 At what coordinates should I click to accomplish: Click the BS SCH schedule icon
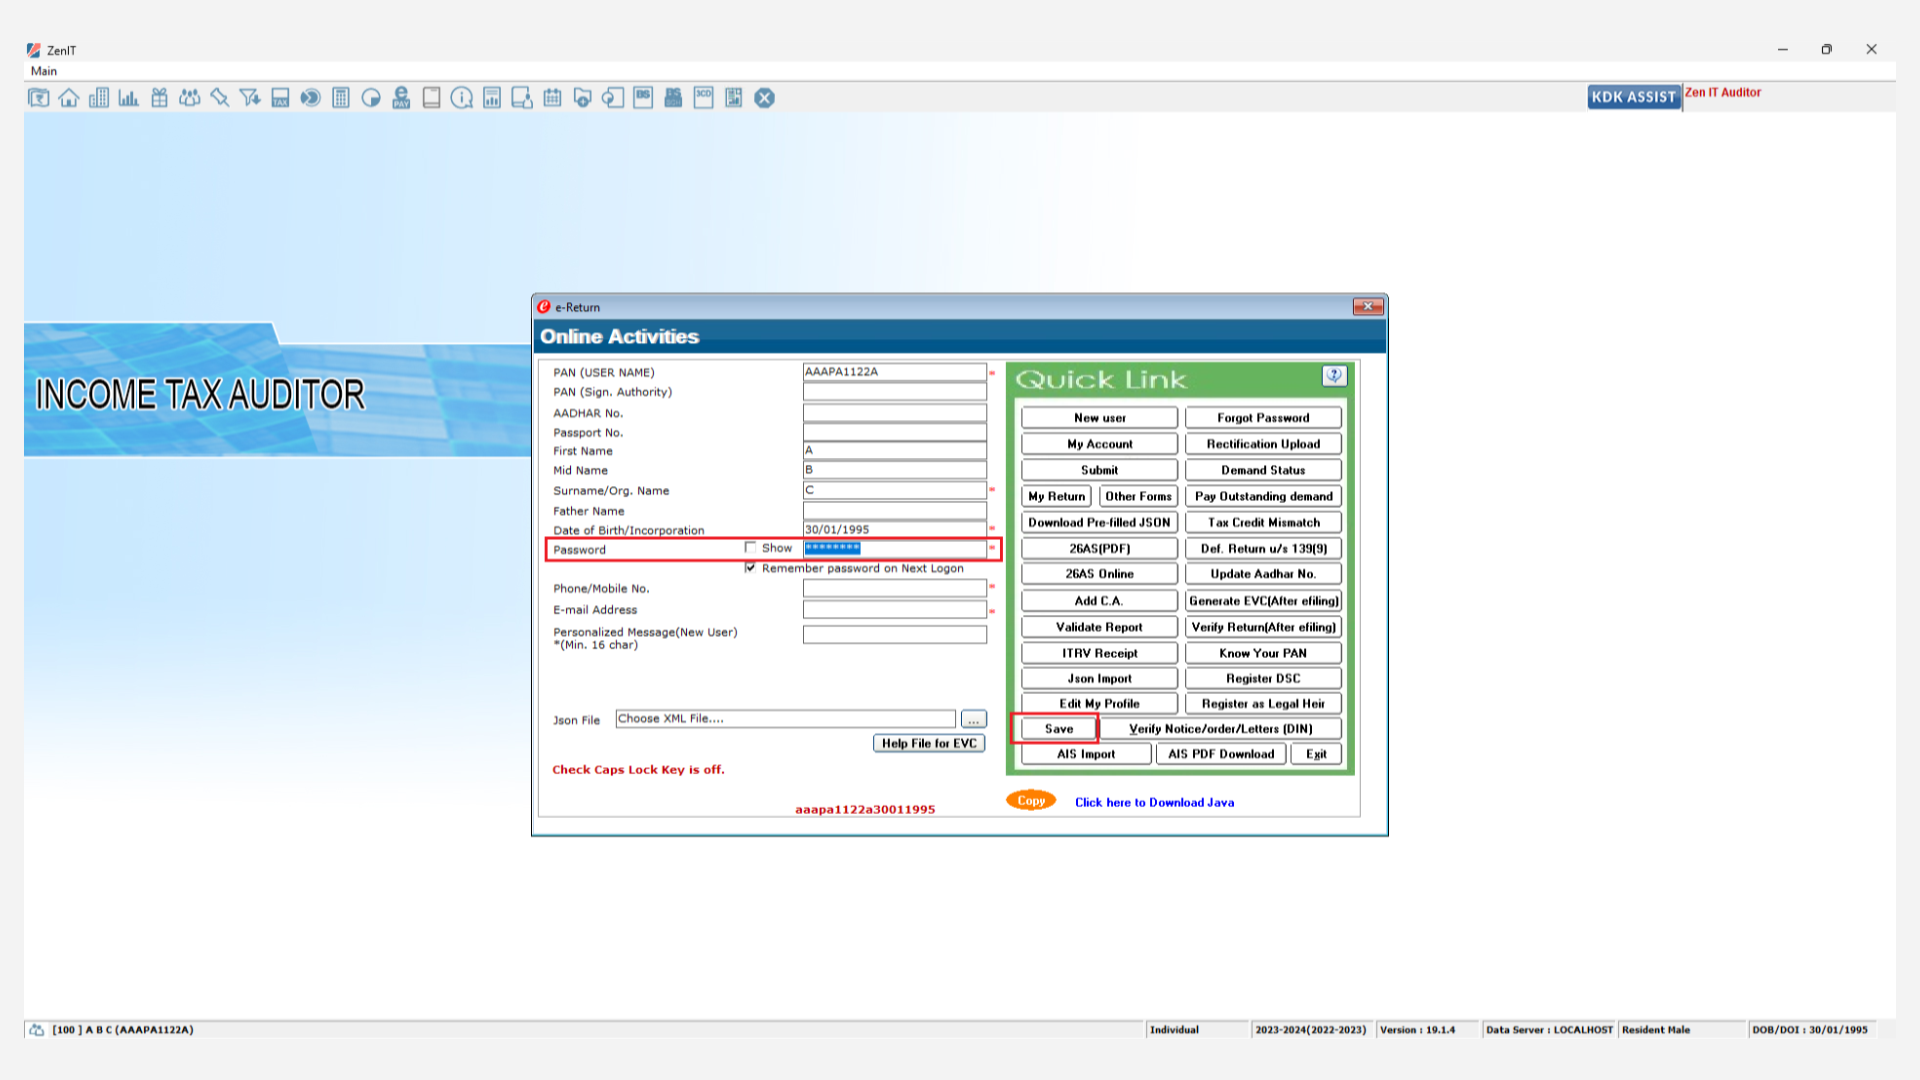(x=673, y=98)
